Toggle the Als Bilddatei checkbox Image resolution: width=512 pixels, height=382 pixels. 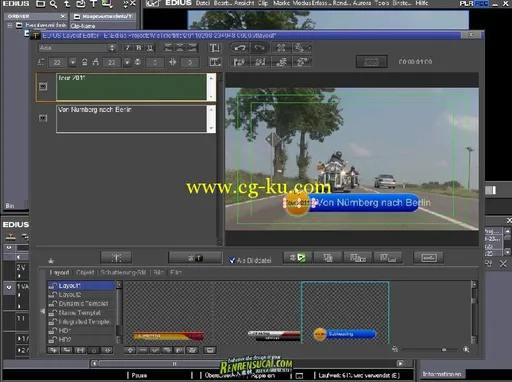(x=232, y=260)
